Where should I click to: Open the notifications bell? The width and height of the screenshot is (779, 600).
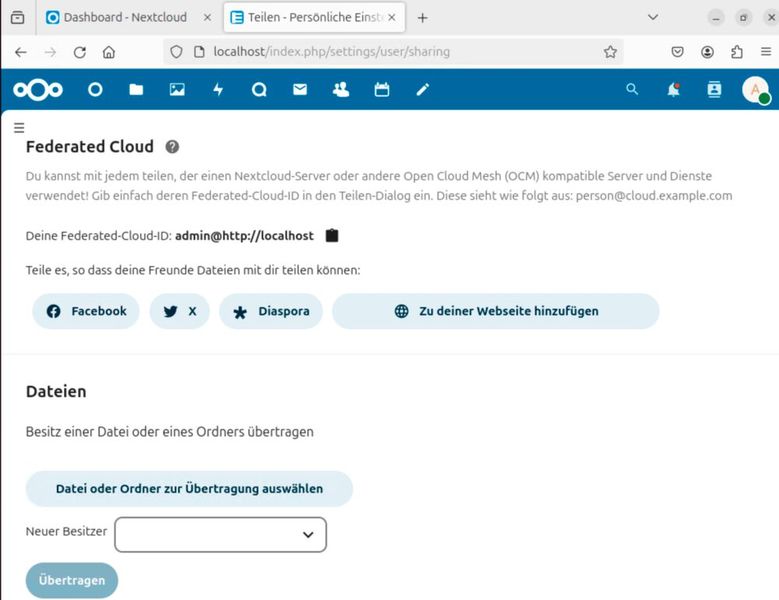click(673, 89)
